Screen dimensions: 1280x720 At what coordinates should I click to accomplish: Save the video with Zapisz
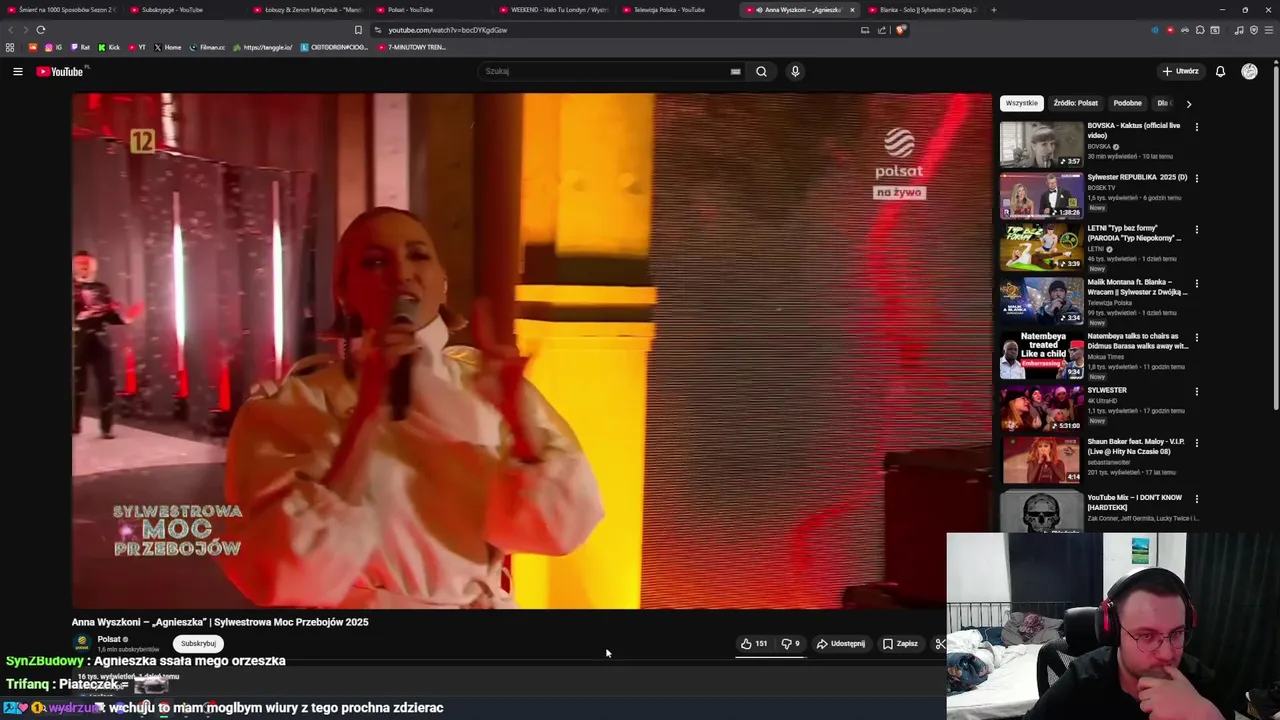tap(900, 644)
